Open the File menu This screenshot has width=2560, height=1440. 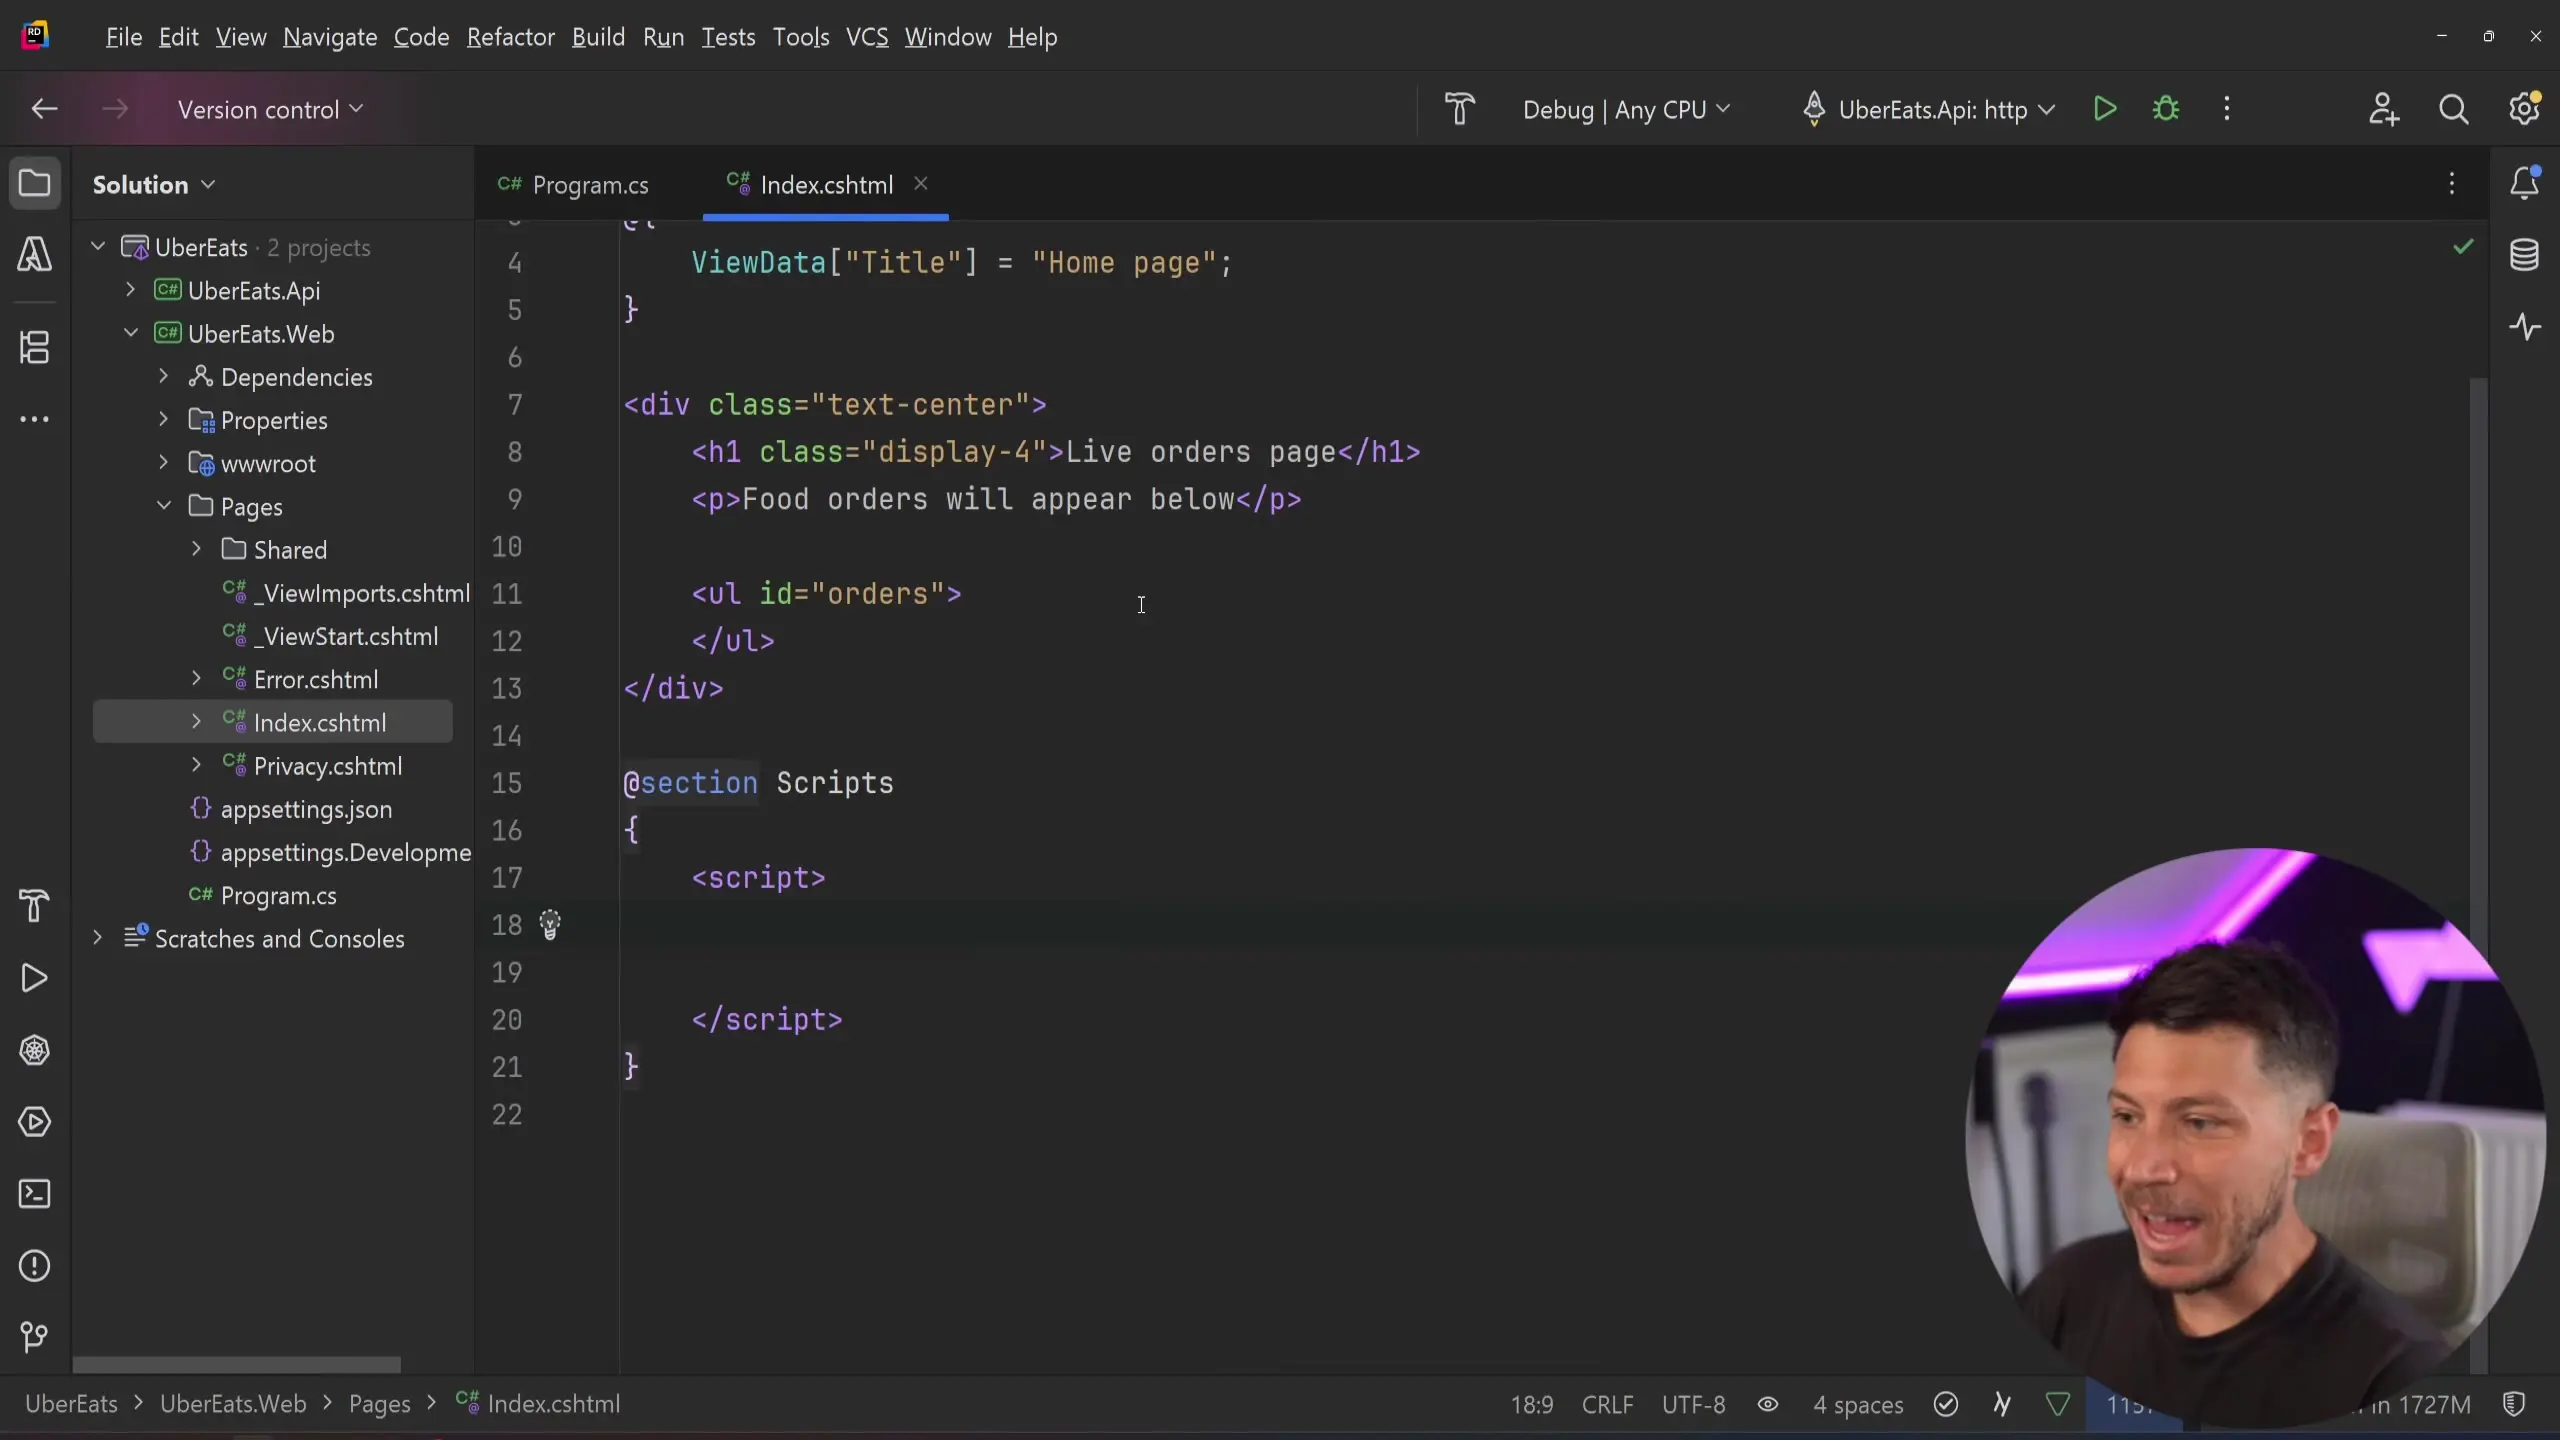[x=124, y=37]
